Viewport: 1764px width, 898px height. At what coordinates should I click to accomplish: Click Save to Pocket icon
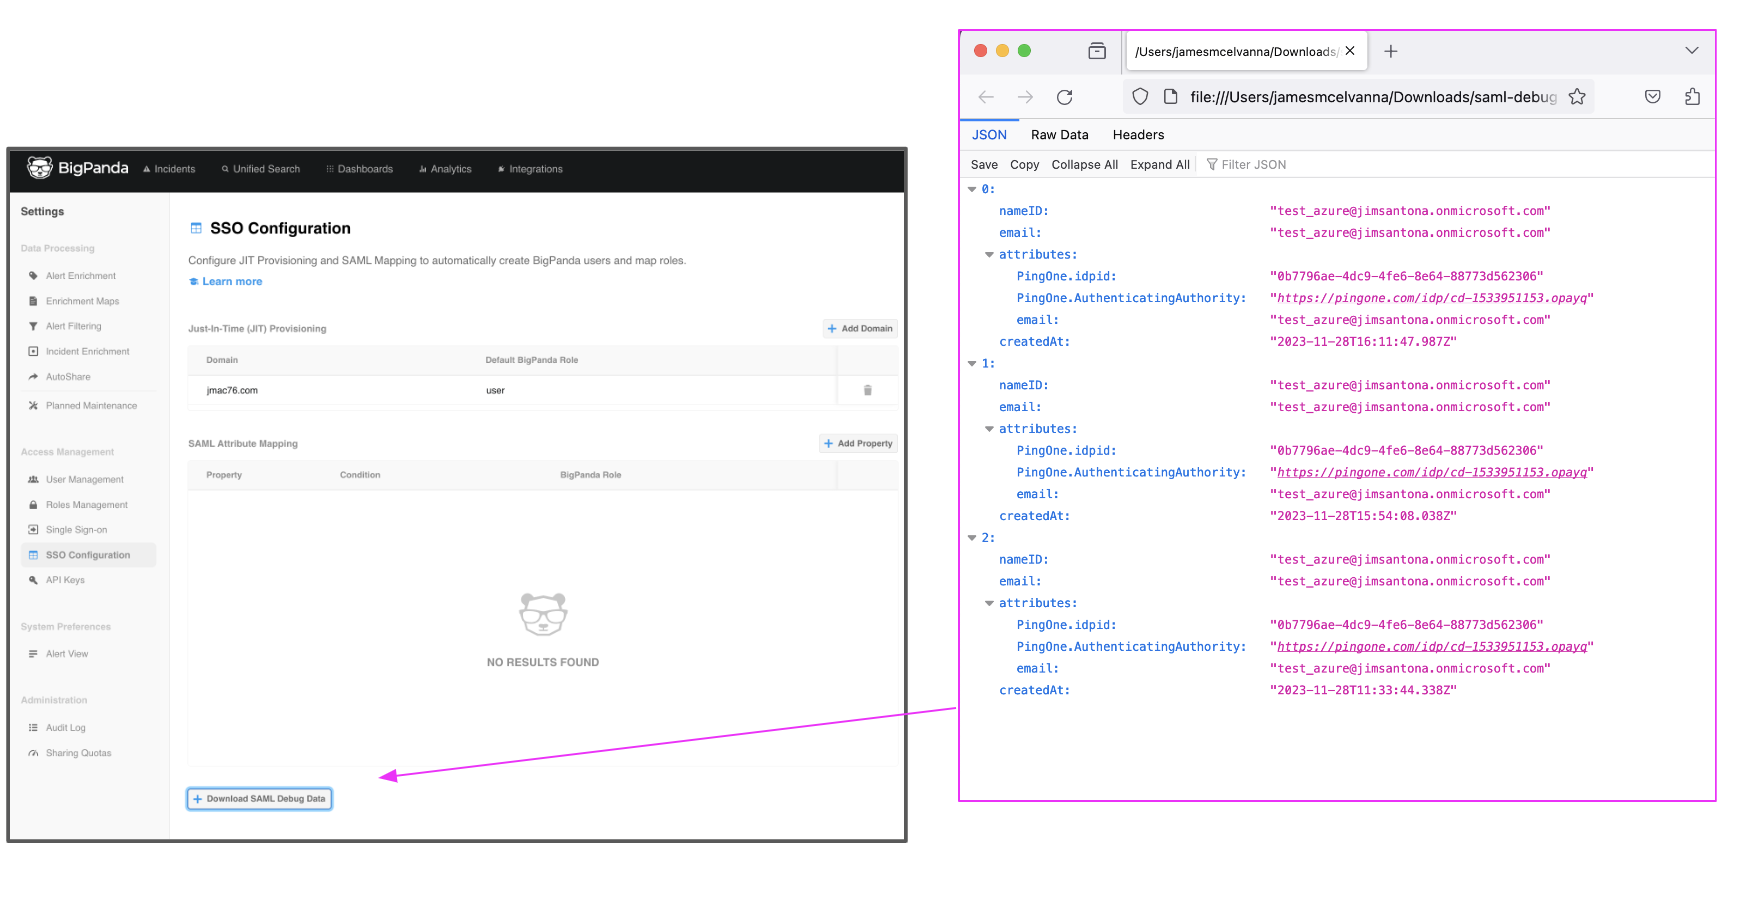click(1653, 97)
